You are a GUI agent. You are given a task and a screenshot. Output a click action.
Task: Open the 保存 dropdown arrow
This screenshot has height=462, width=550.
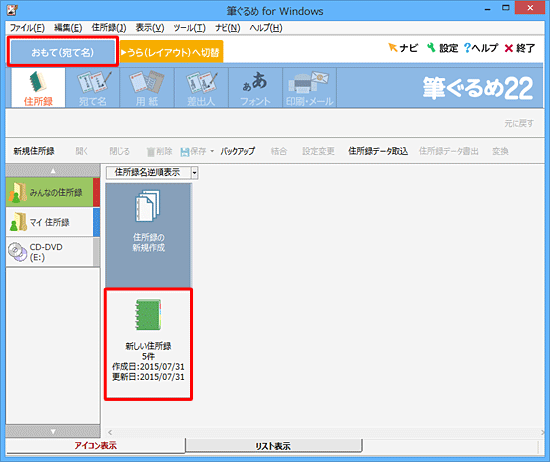[x=212, y=151]
